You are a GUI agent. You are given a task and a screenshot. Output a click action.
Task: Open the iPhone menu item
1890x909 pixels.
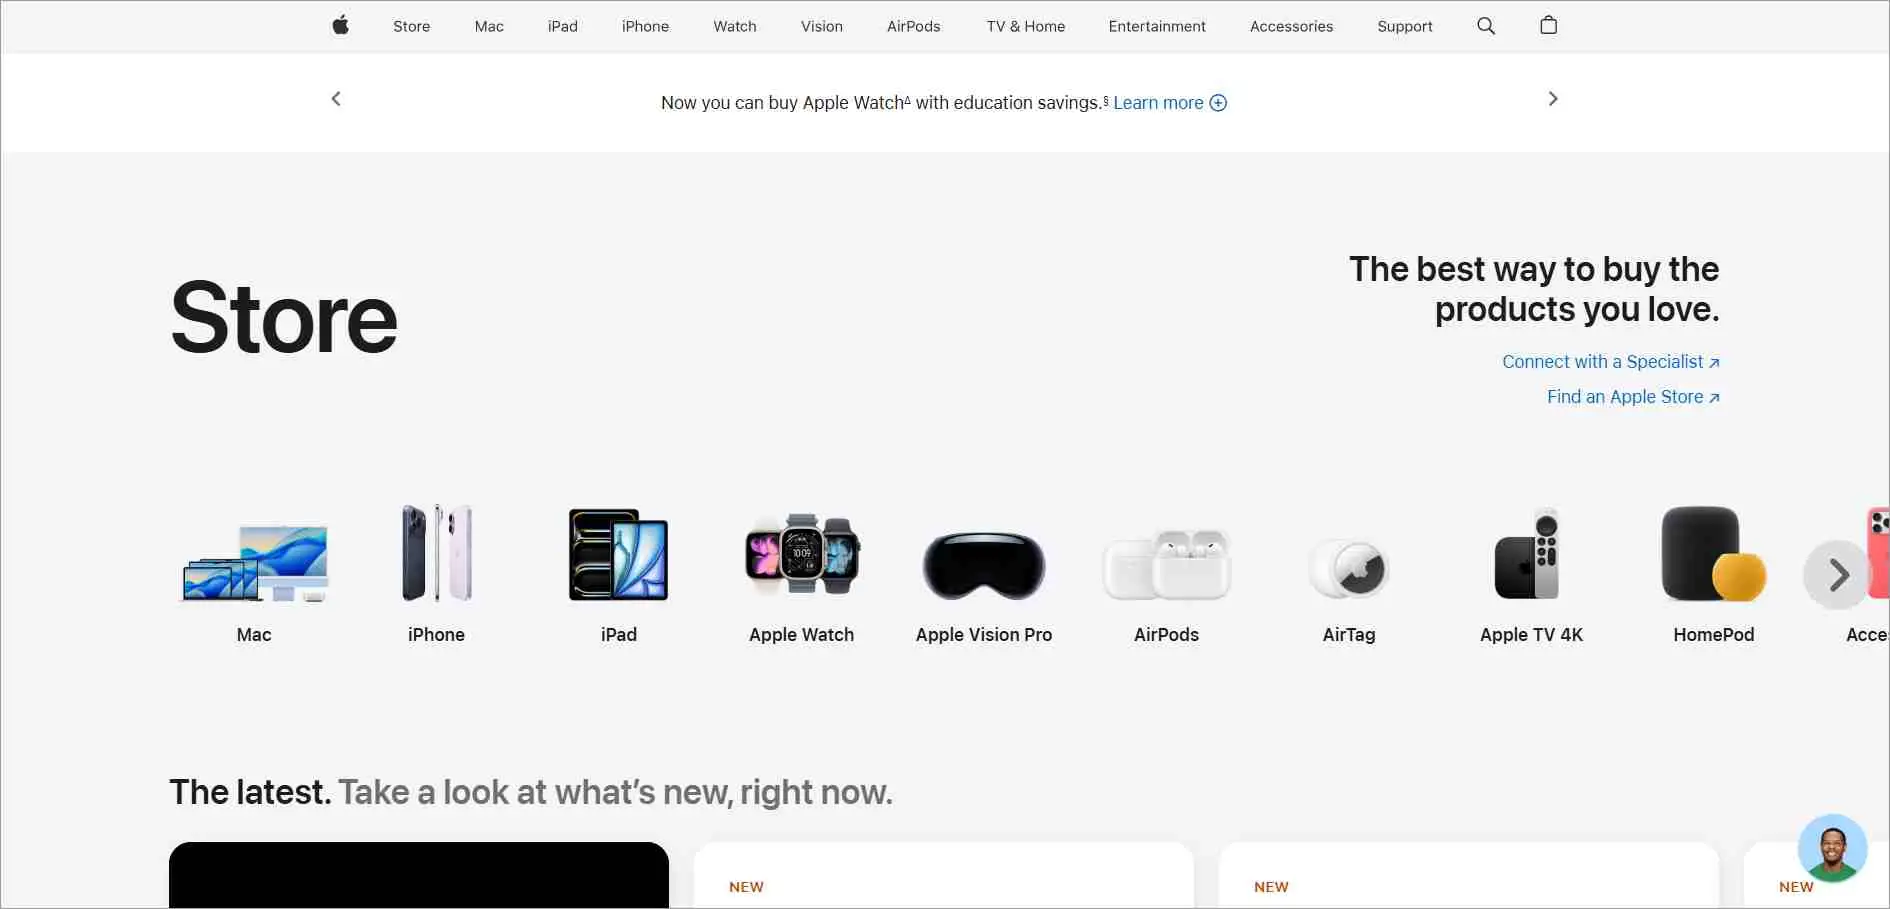645,26
